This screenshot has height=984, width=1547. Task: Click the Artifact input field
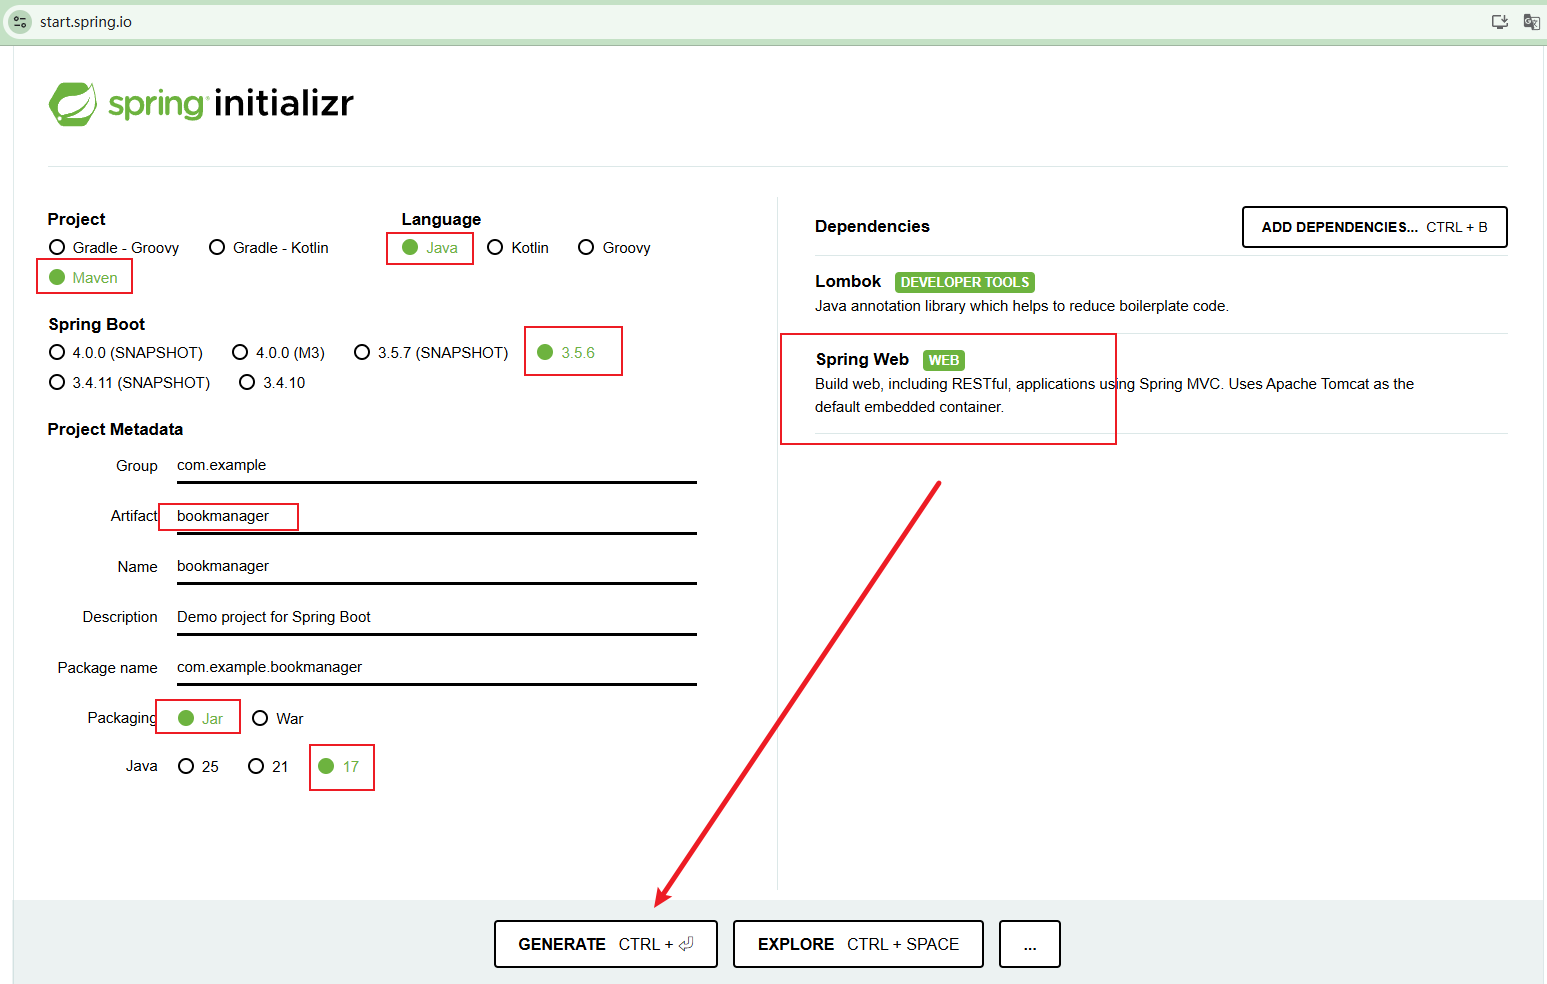436,517
